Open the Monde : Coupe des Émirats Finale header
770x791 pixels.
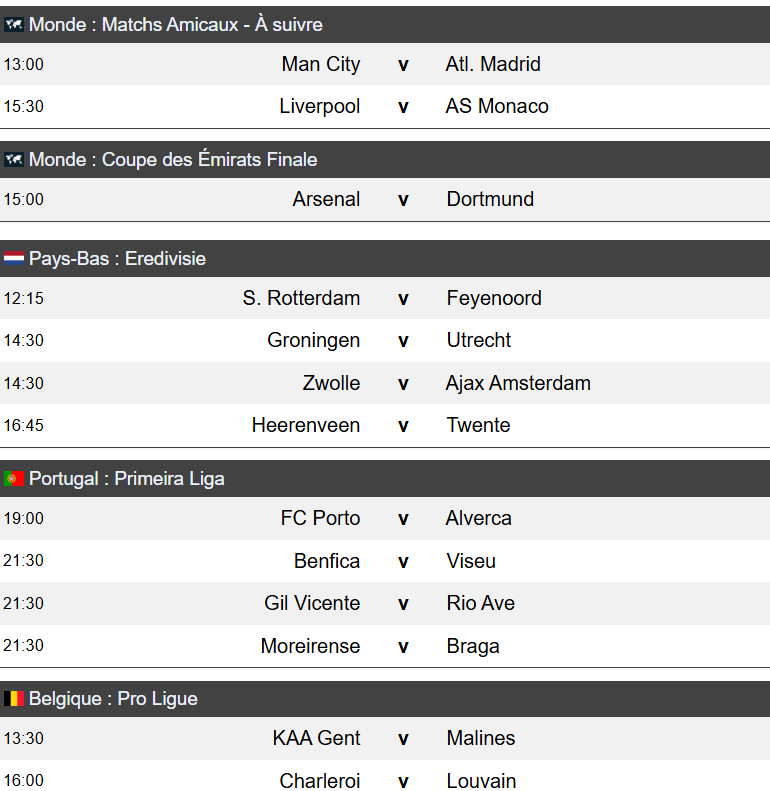(x=385, y=159)
